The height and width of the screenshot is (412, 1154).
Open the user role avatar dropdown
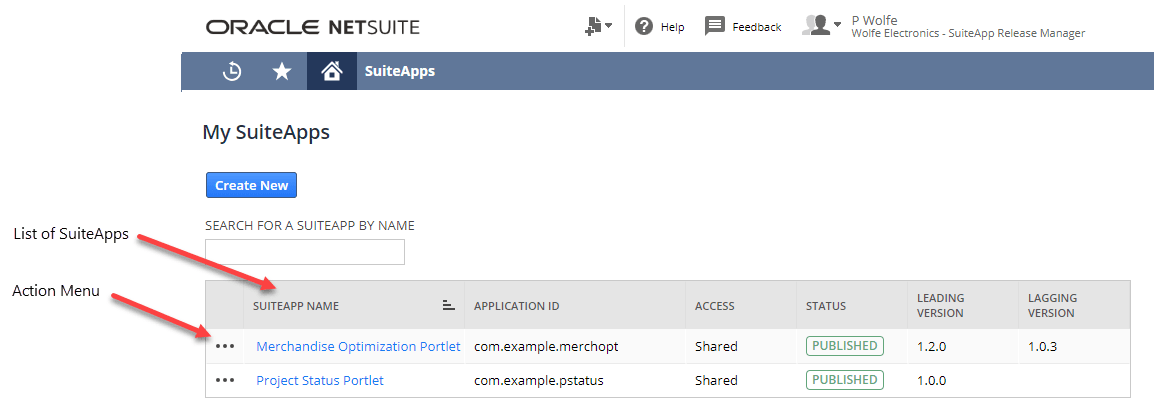click(822, 26)
